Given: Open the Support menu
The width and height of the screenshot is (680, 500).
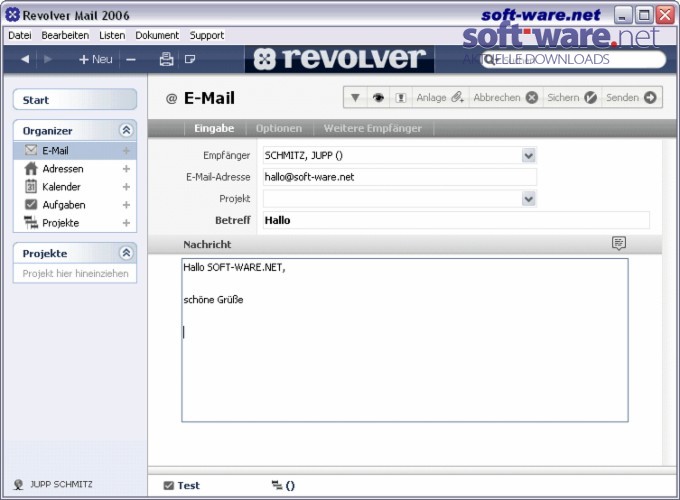Looking at the screenshot, I should (x=206, y=35).
